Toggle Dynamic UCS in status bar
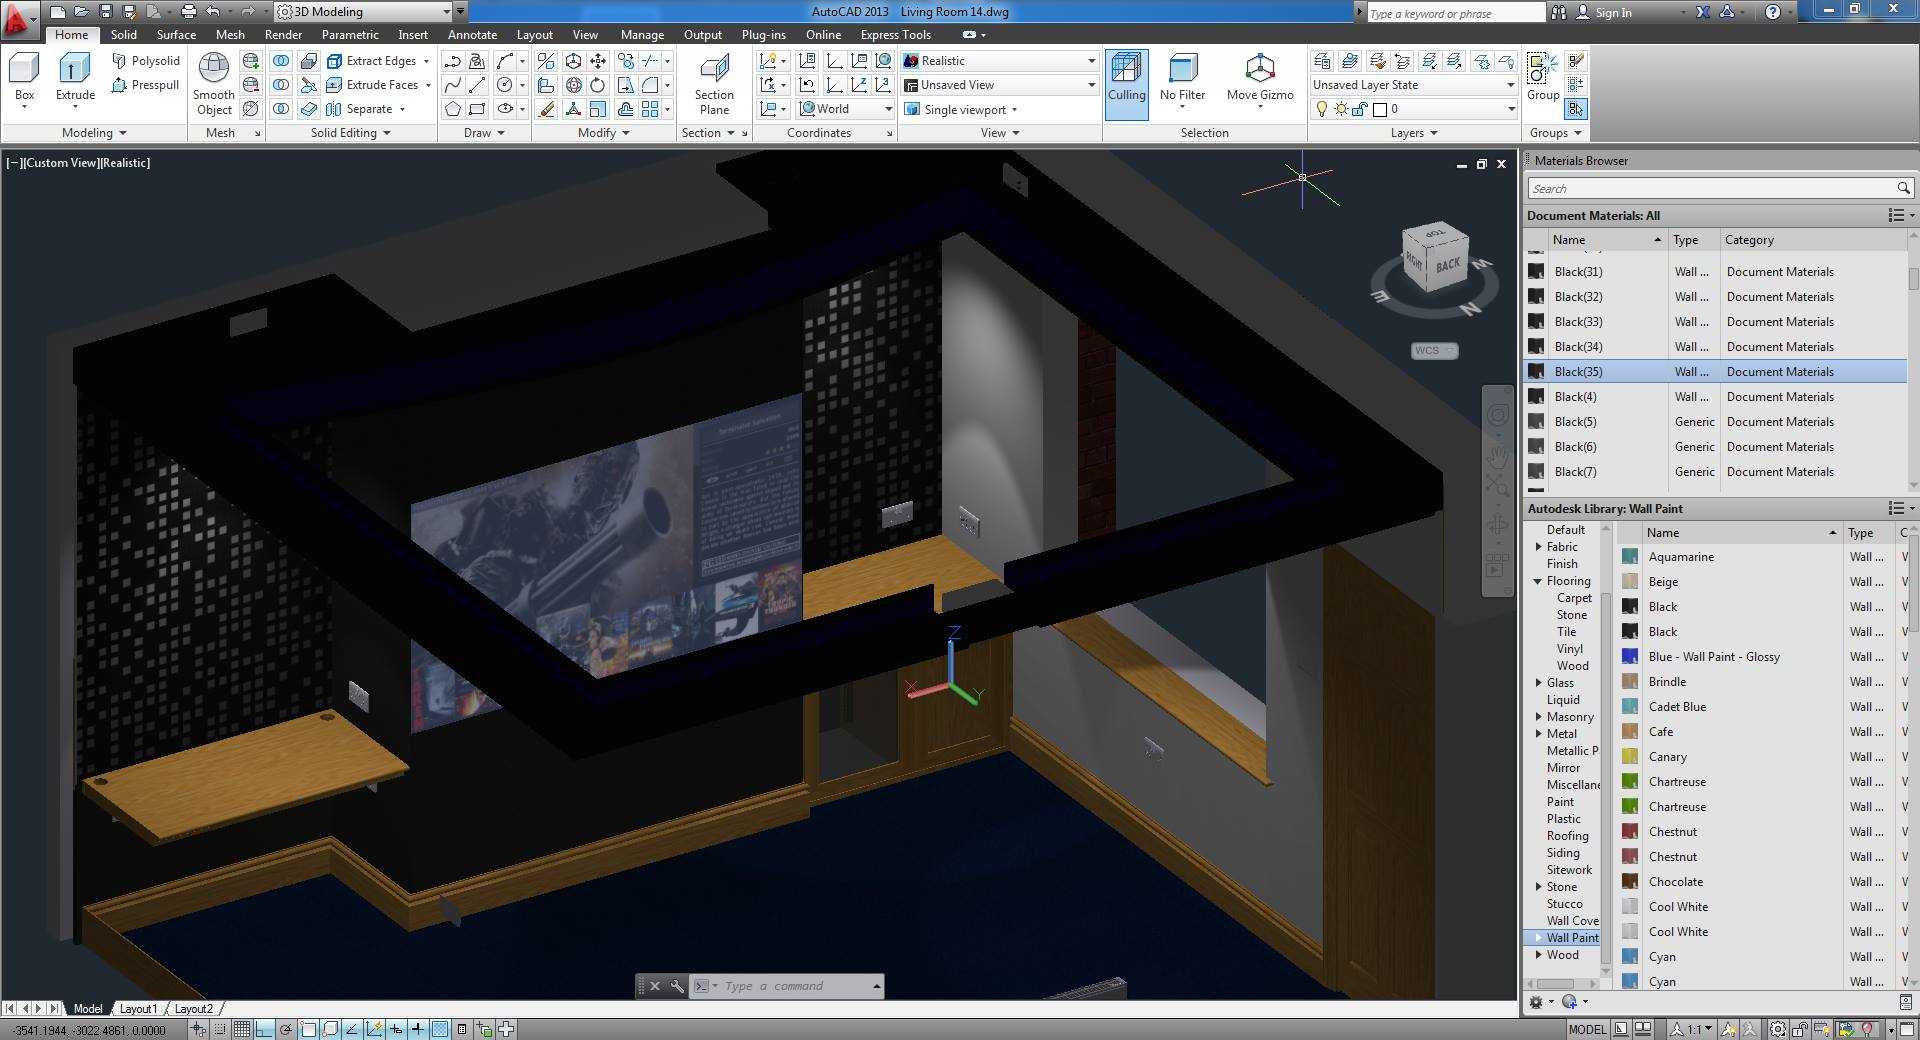Viewport: 1920px width, 1040px height. (374, 1029)
